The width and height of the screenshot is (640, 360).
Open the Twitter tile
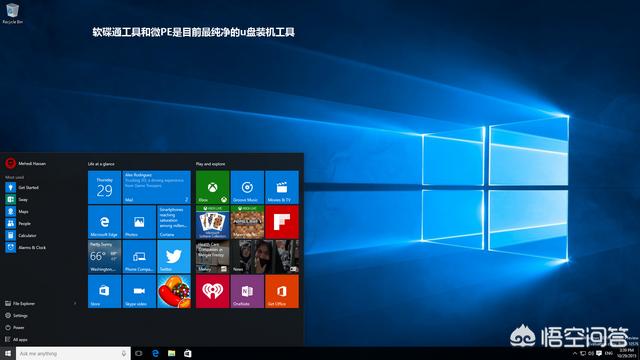coord(174,257)
